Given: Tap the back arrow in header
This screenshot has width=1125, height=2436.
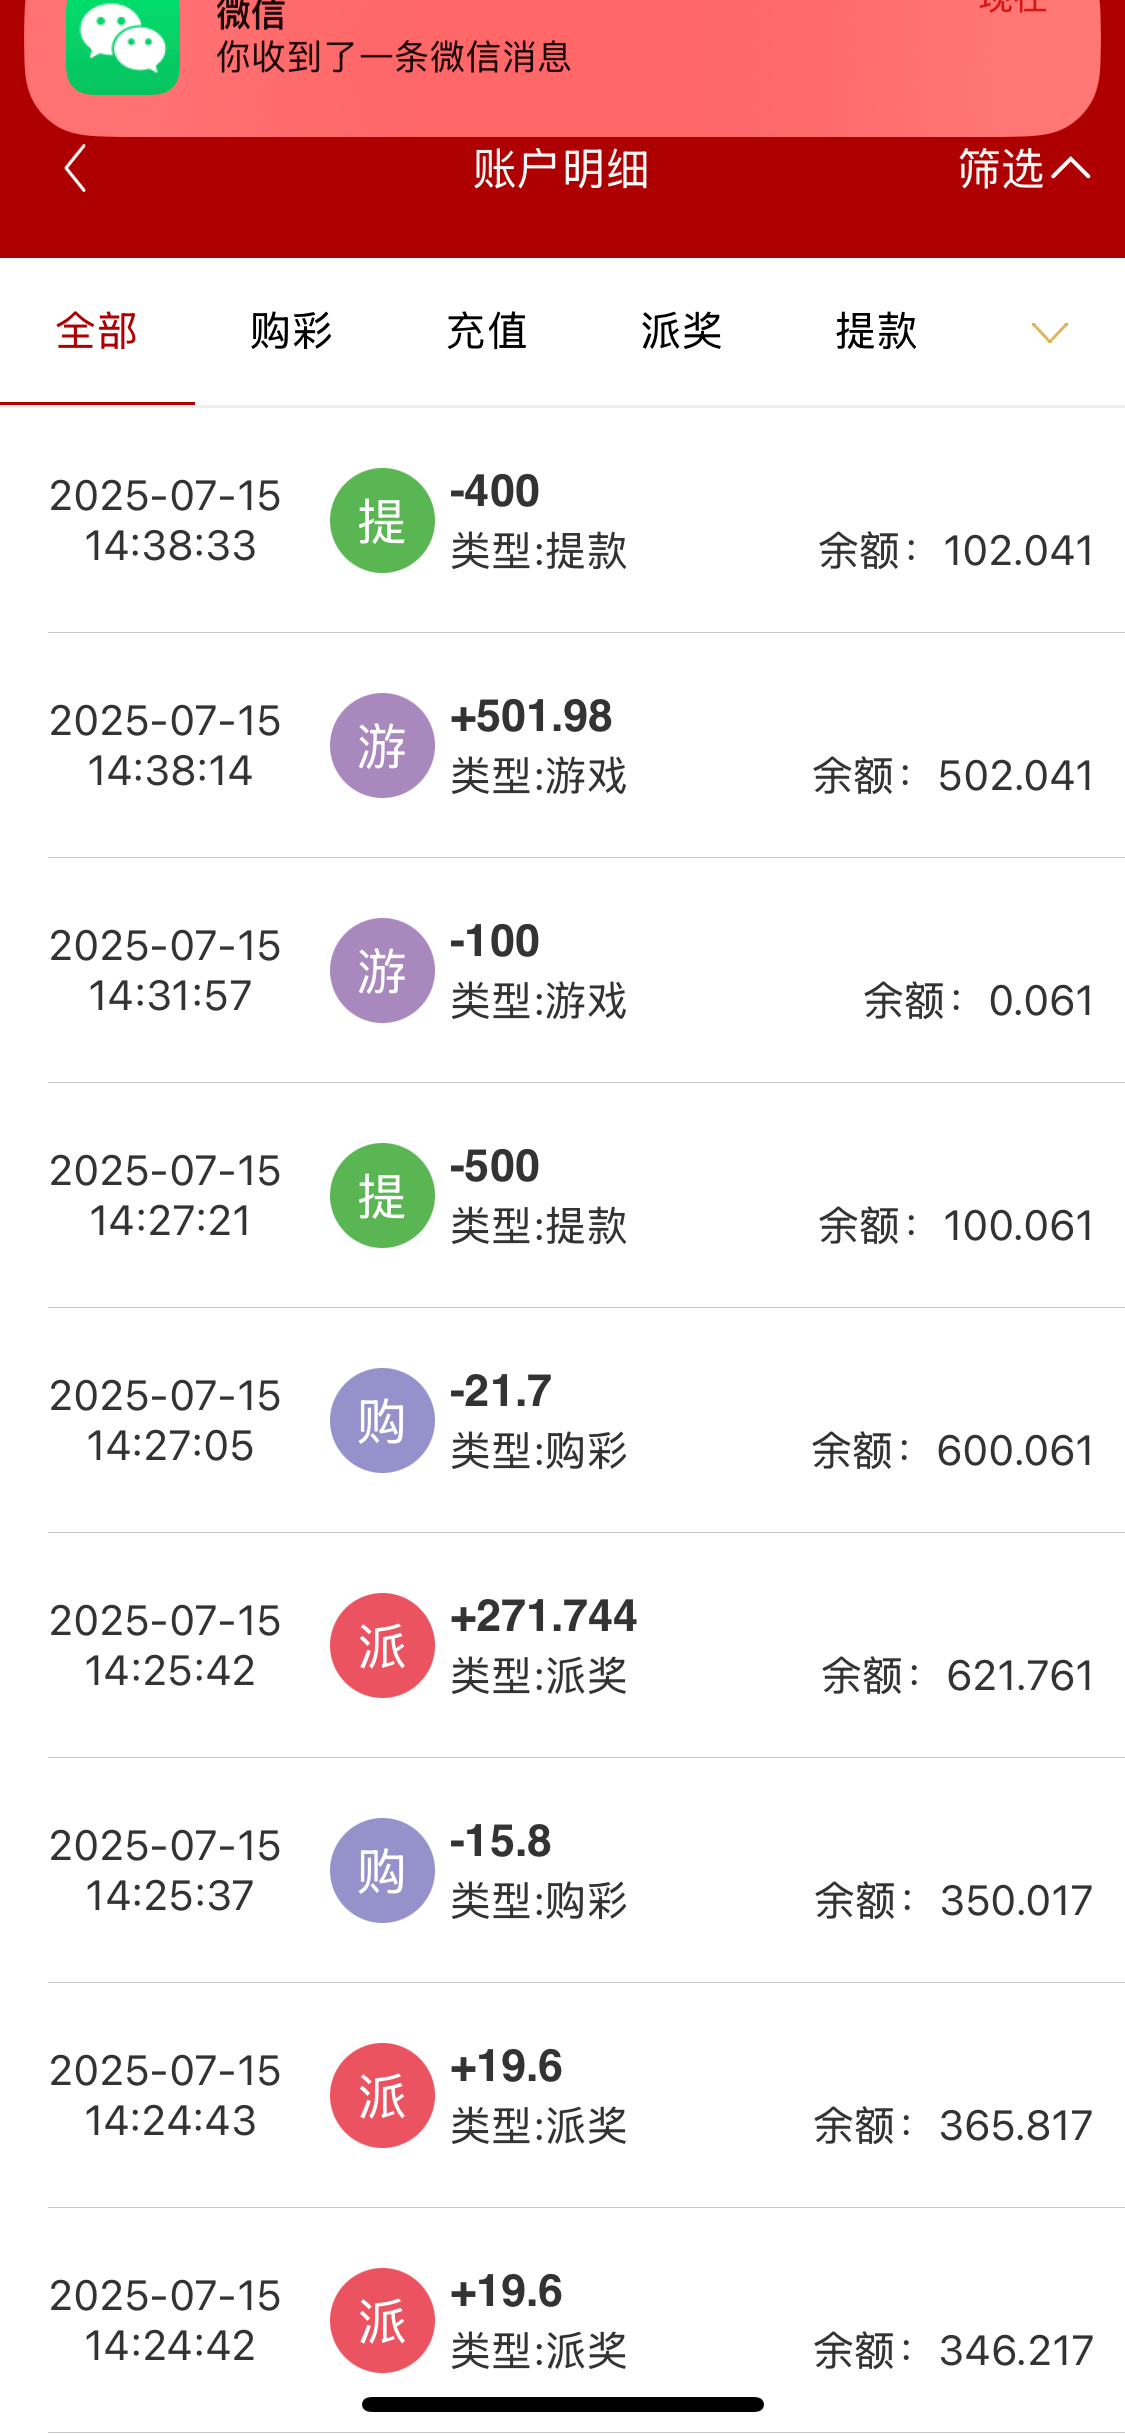Looking at the screenshot, I should [x=76, y=168].
